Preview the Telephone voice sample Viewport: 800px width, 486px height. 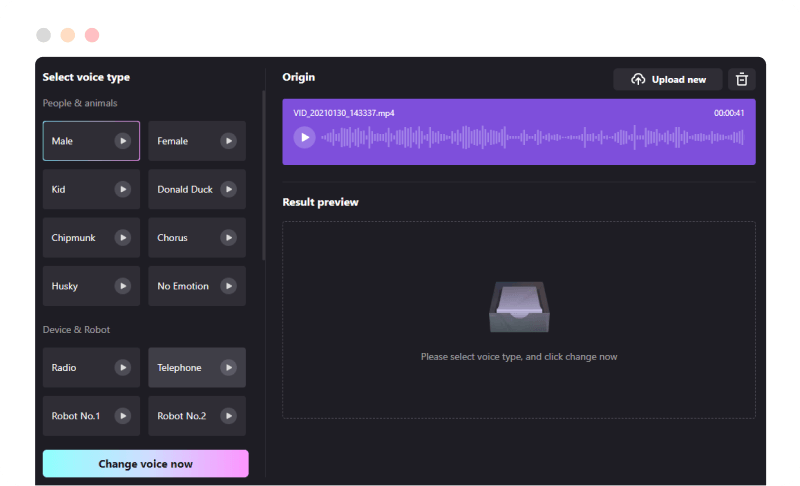(229, 368)
